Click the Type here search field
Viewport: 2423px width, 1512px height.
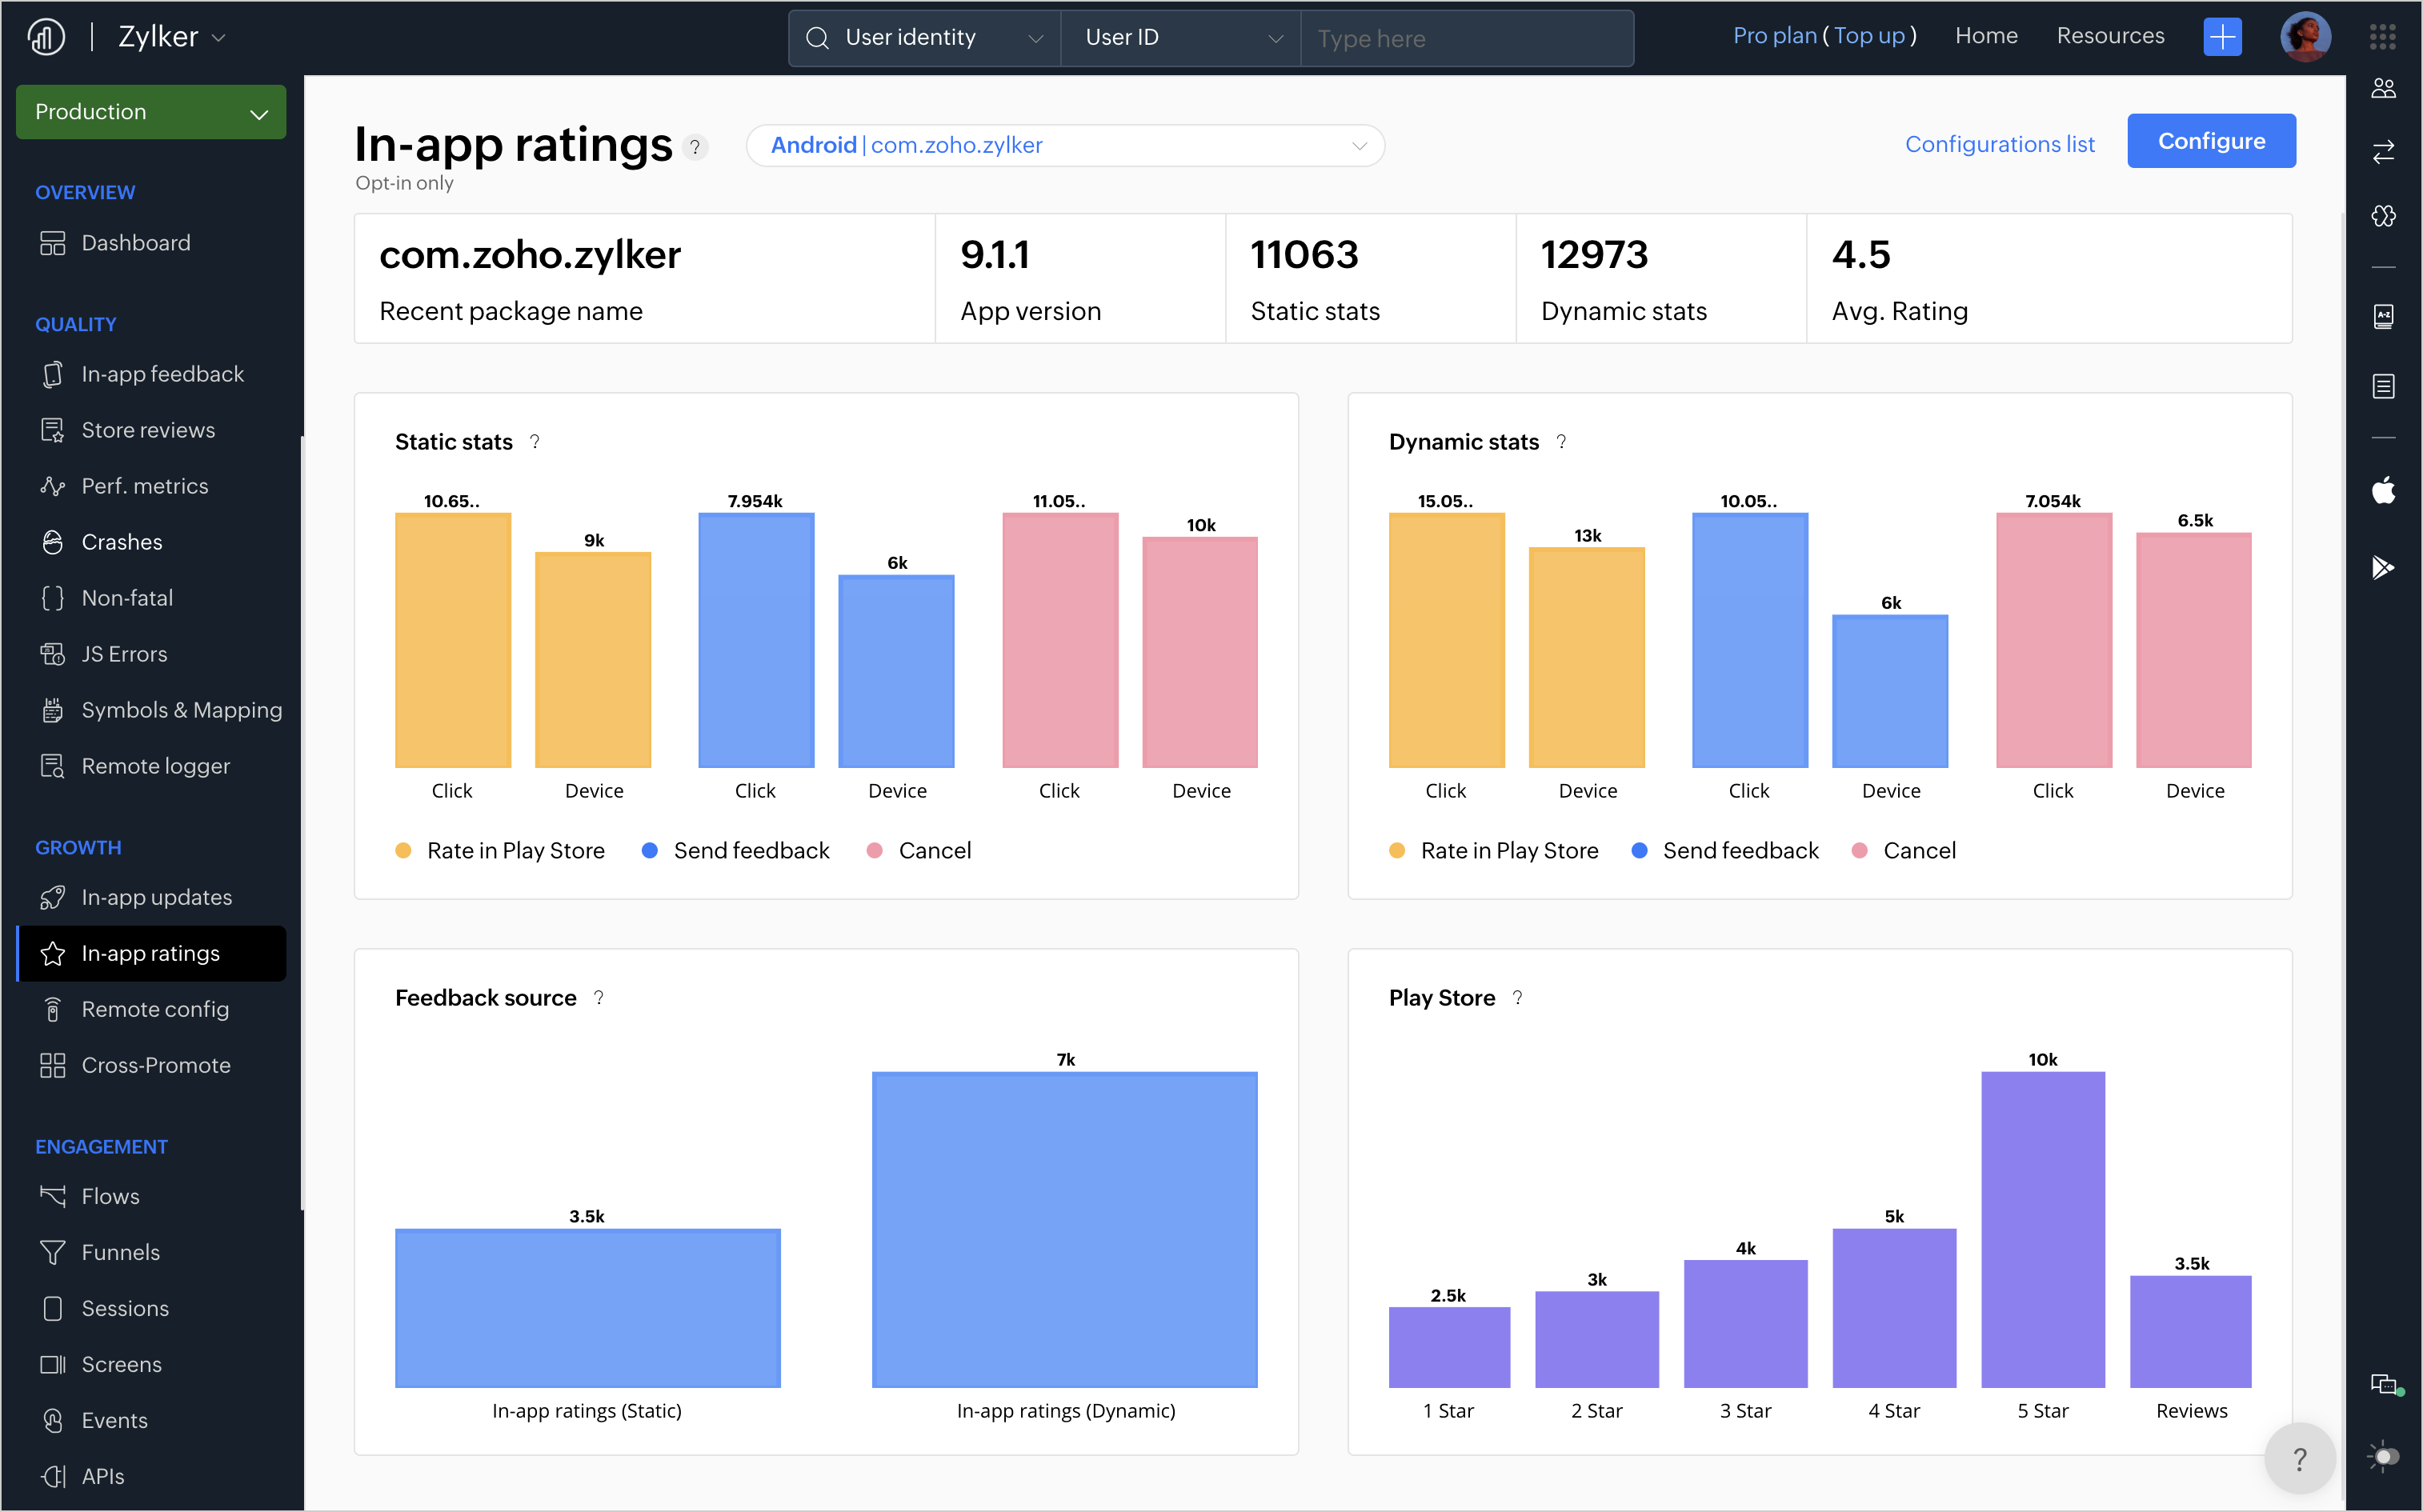coord(1467,38)
